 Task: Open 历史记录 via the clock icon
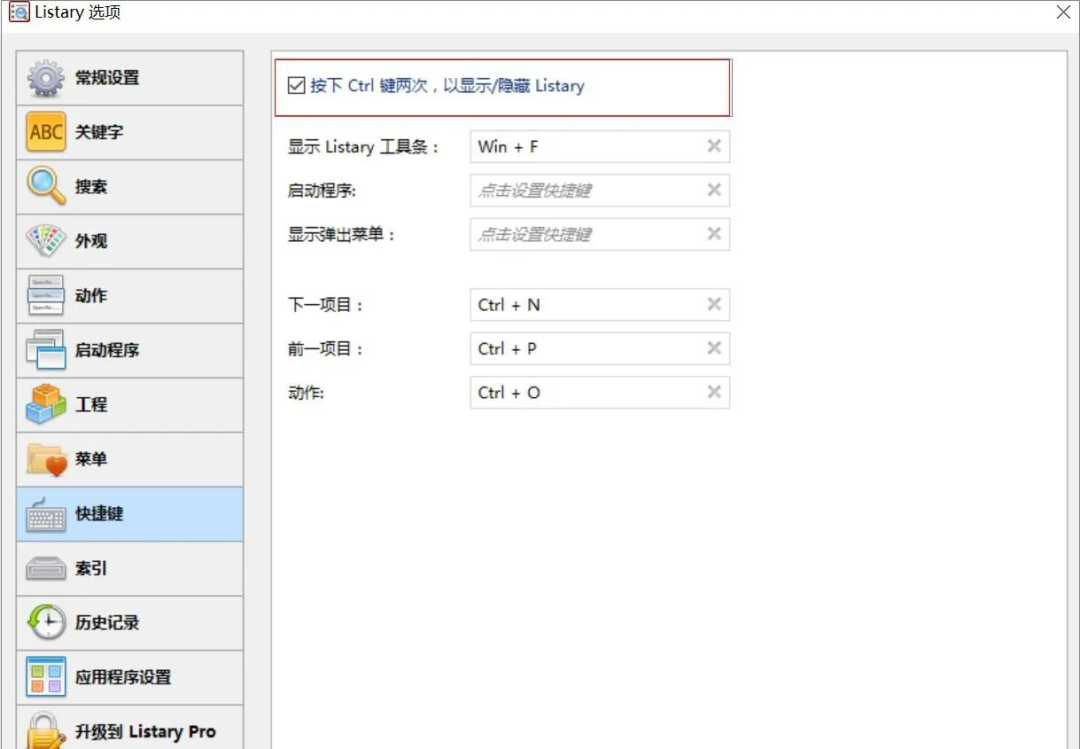click(44, 622)
